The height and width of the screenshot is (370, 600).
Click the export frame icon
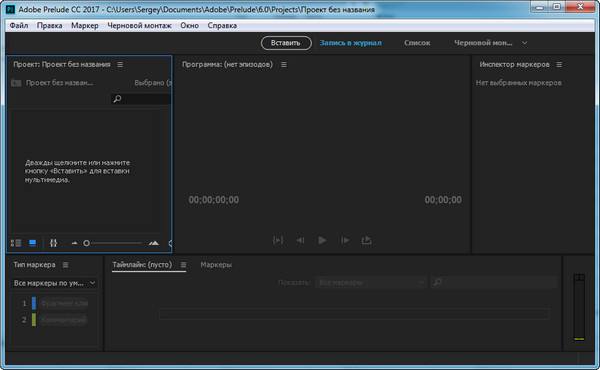click(367, 240)
